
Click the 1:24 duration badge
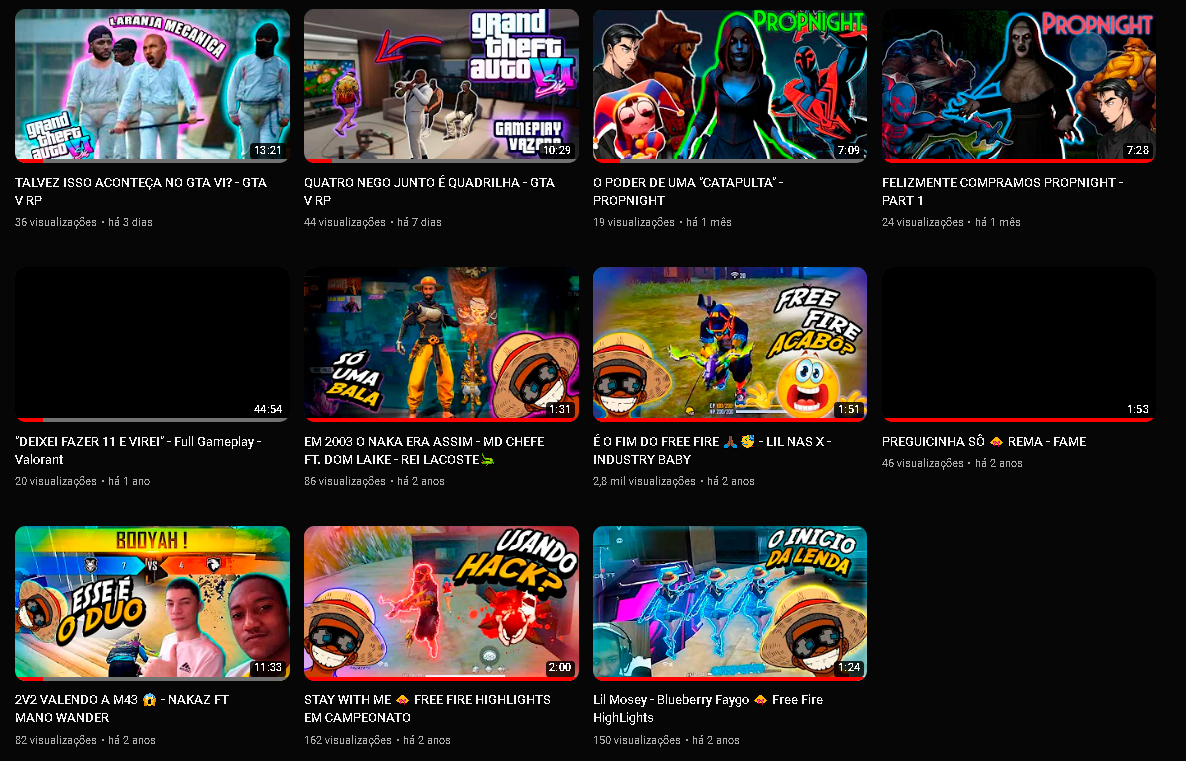tap(849, 667)
